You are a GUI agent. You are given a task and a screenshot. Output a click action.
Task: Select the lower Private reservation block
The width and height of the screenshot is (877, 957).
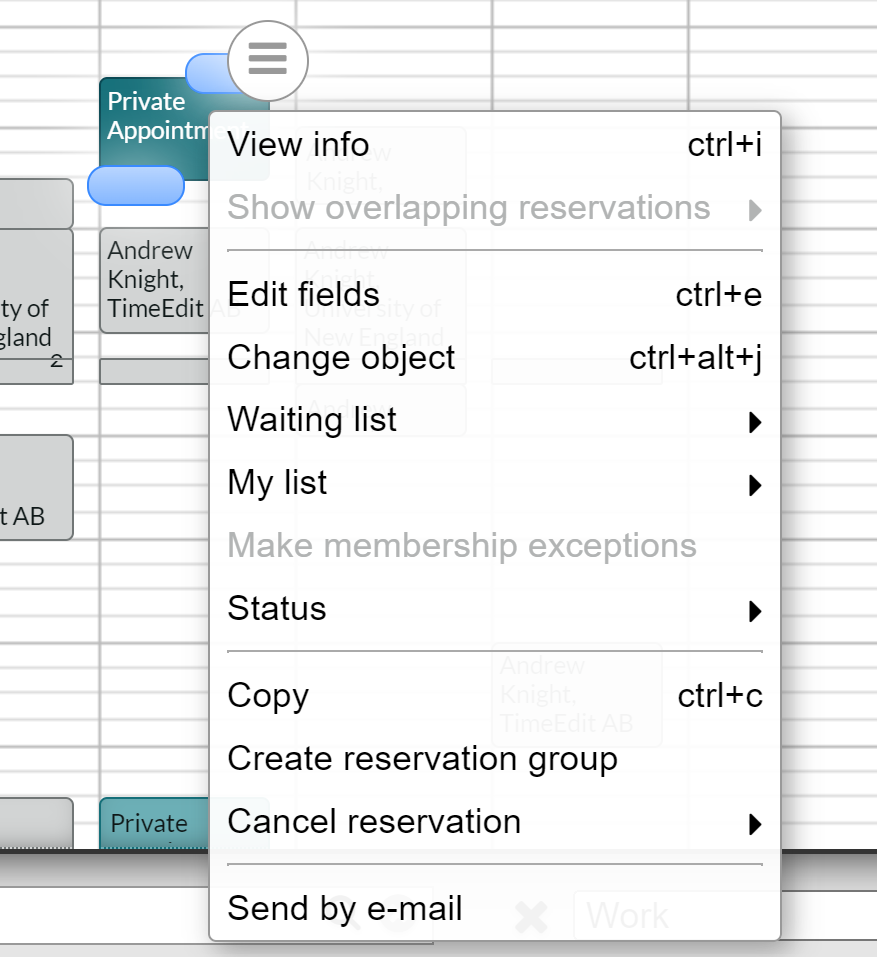154,823
